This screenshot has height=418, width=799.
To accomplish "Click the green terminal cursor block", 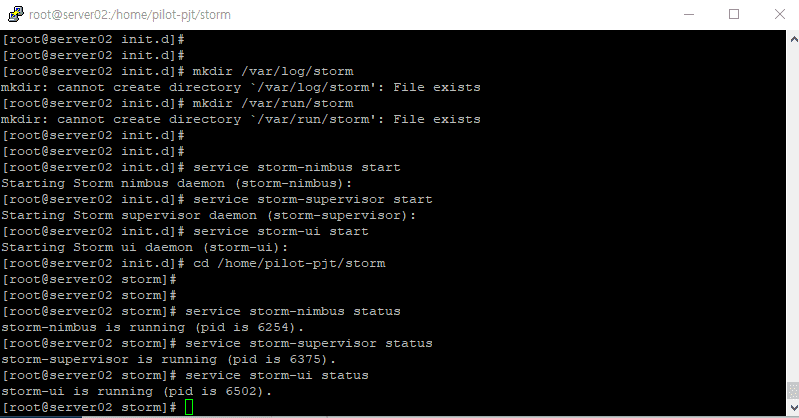I will tap(189, 407).
